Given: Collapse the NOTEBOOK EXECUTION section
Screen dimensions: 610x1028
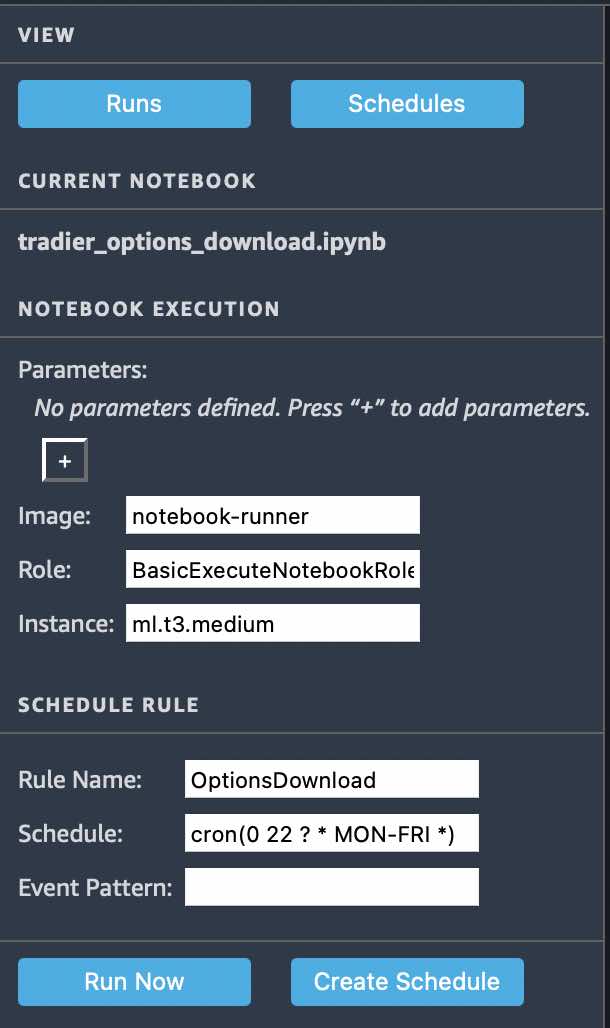Looking at the screenshot, I should click(147, 309).
